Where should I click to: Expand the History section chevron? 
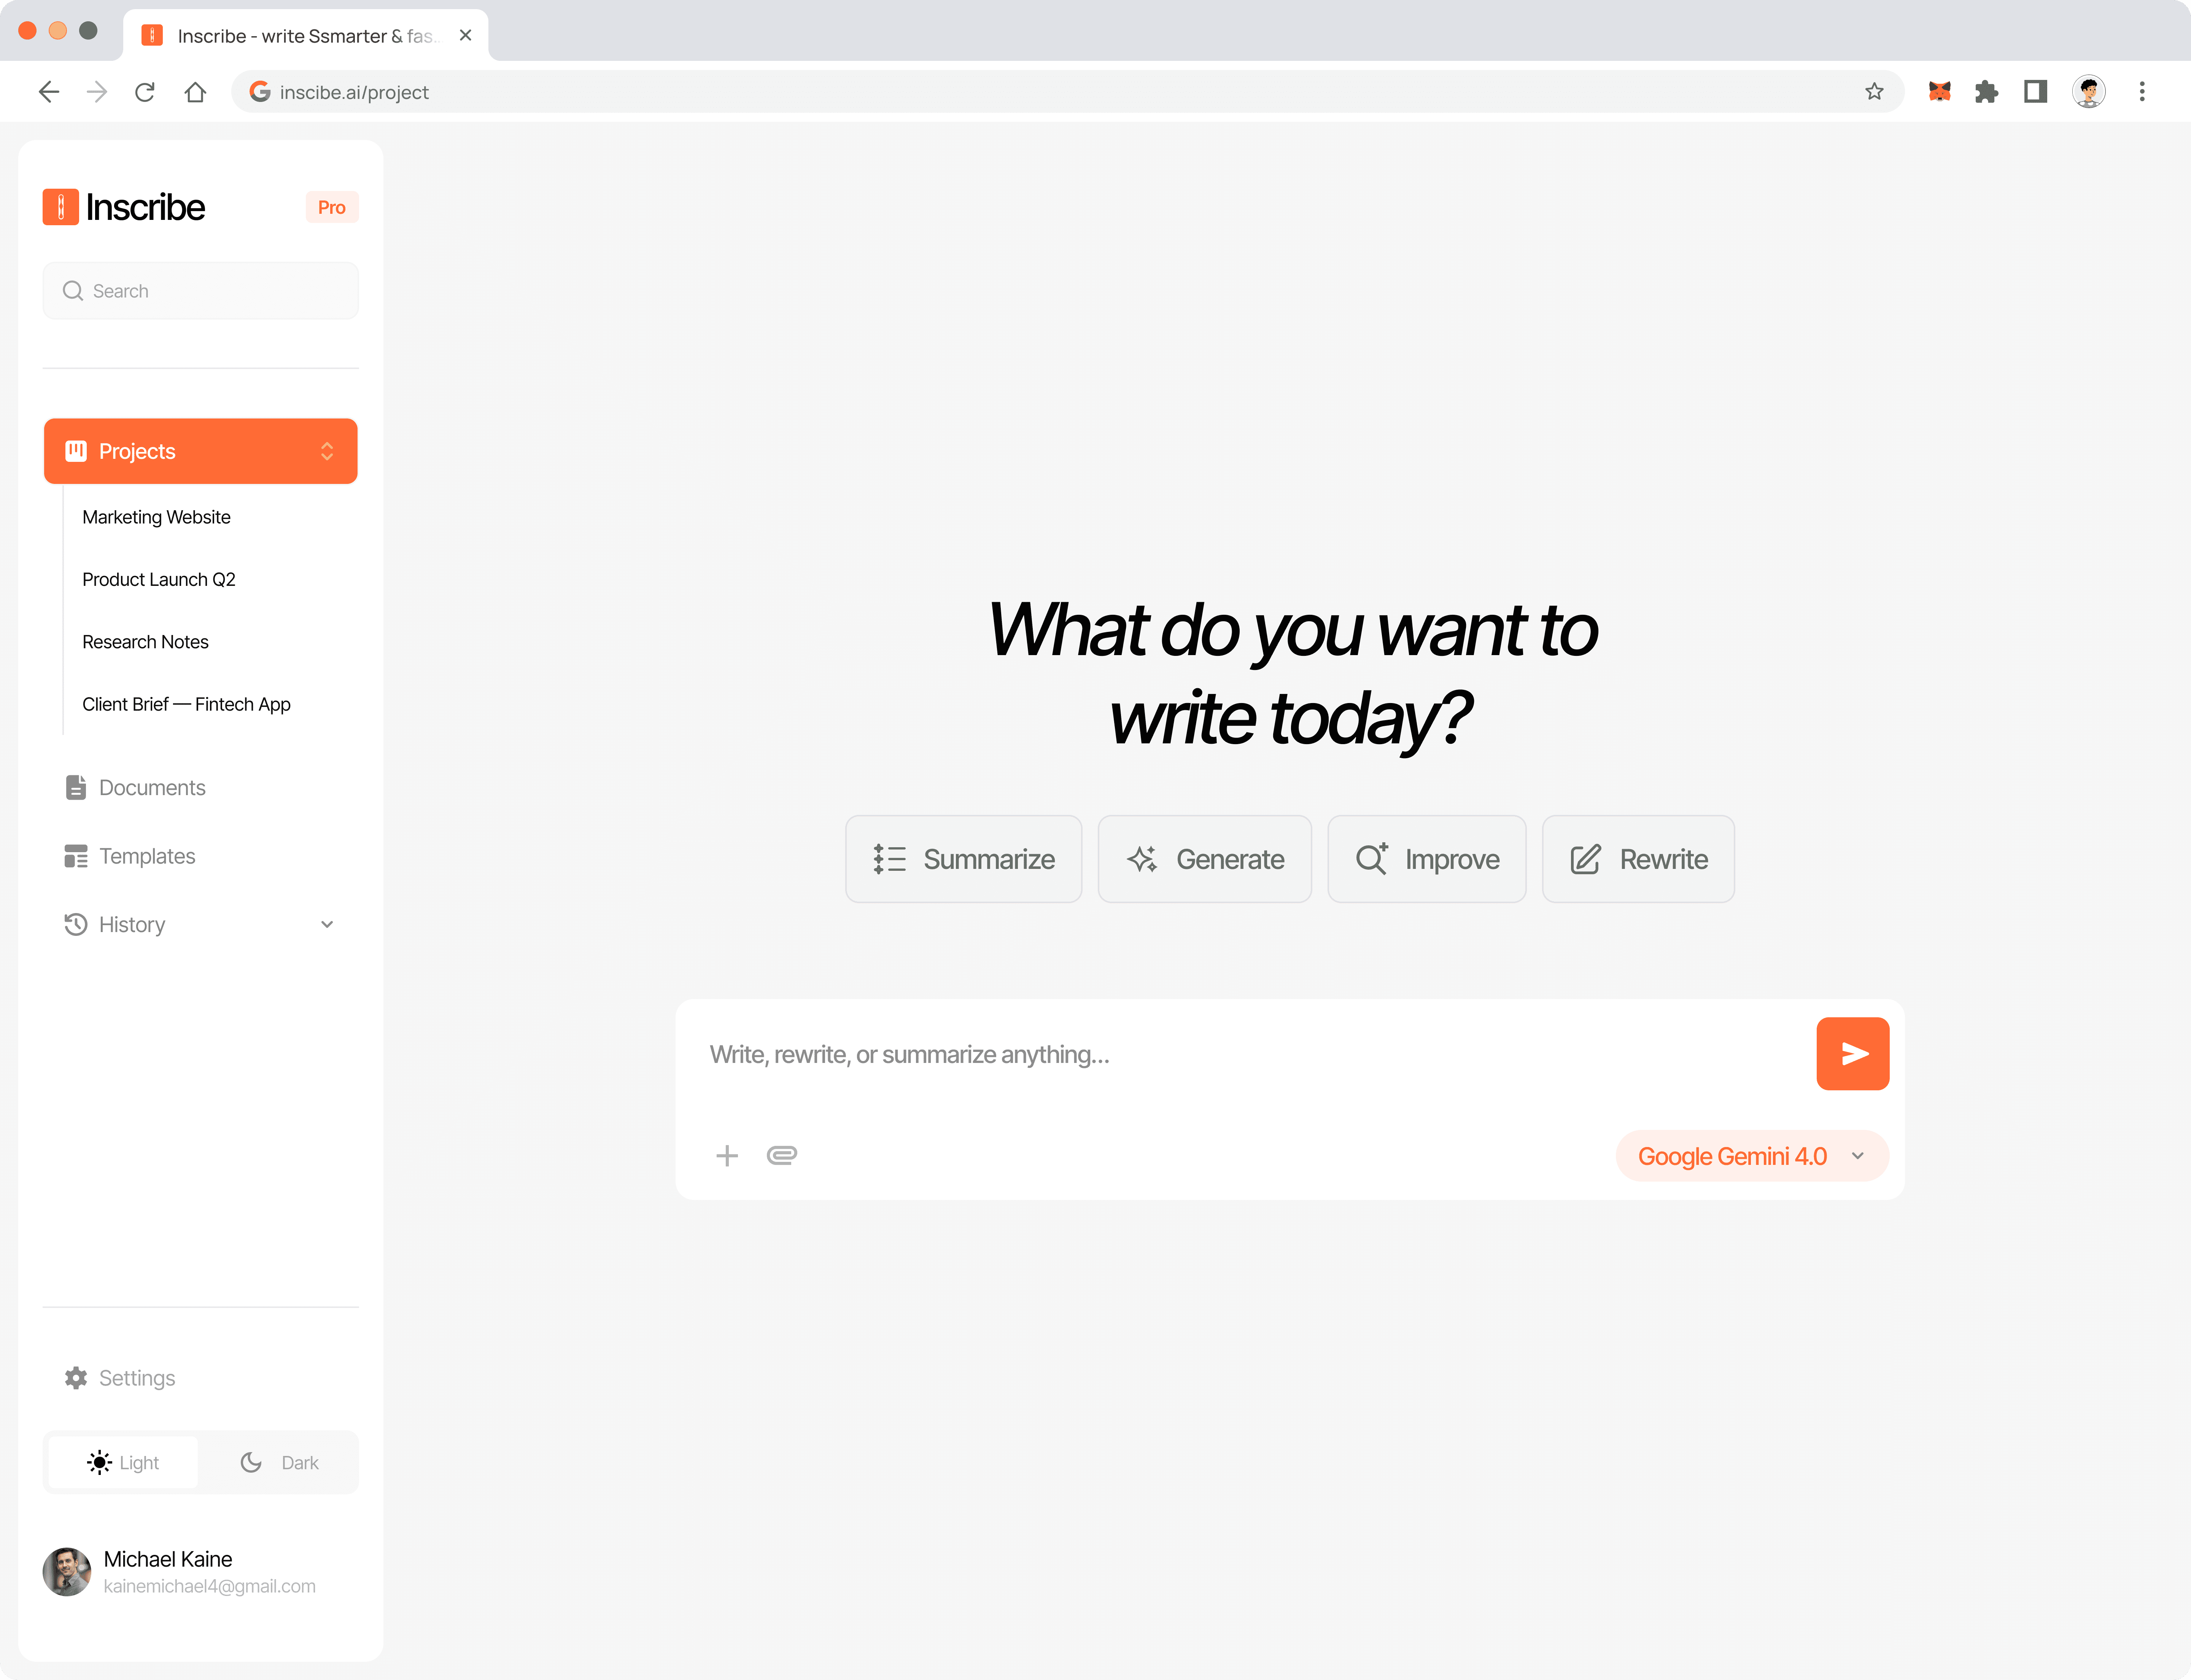point(327,925)
